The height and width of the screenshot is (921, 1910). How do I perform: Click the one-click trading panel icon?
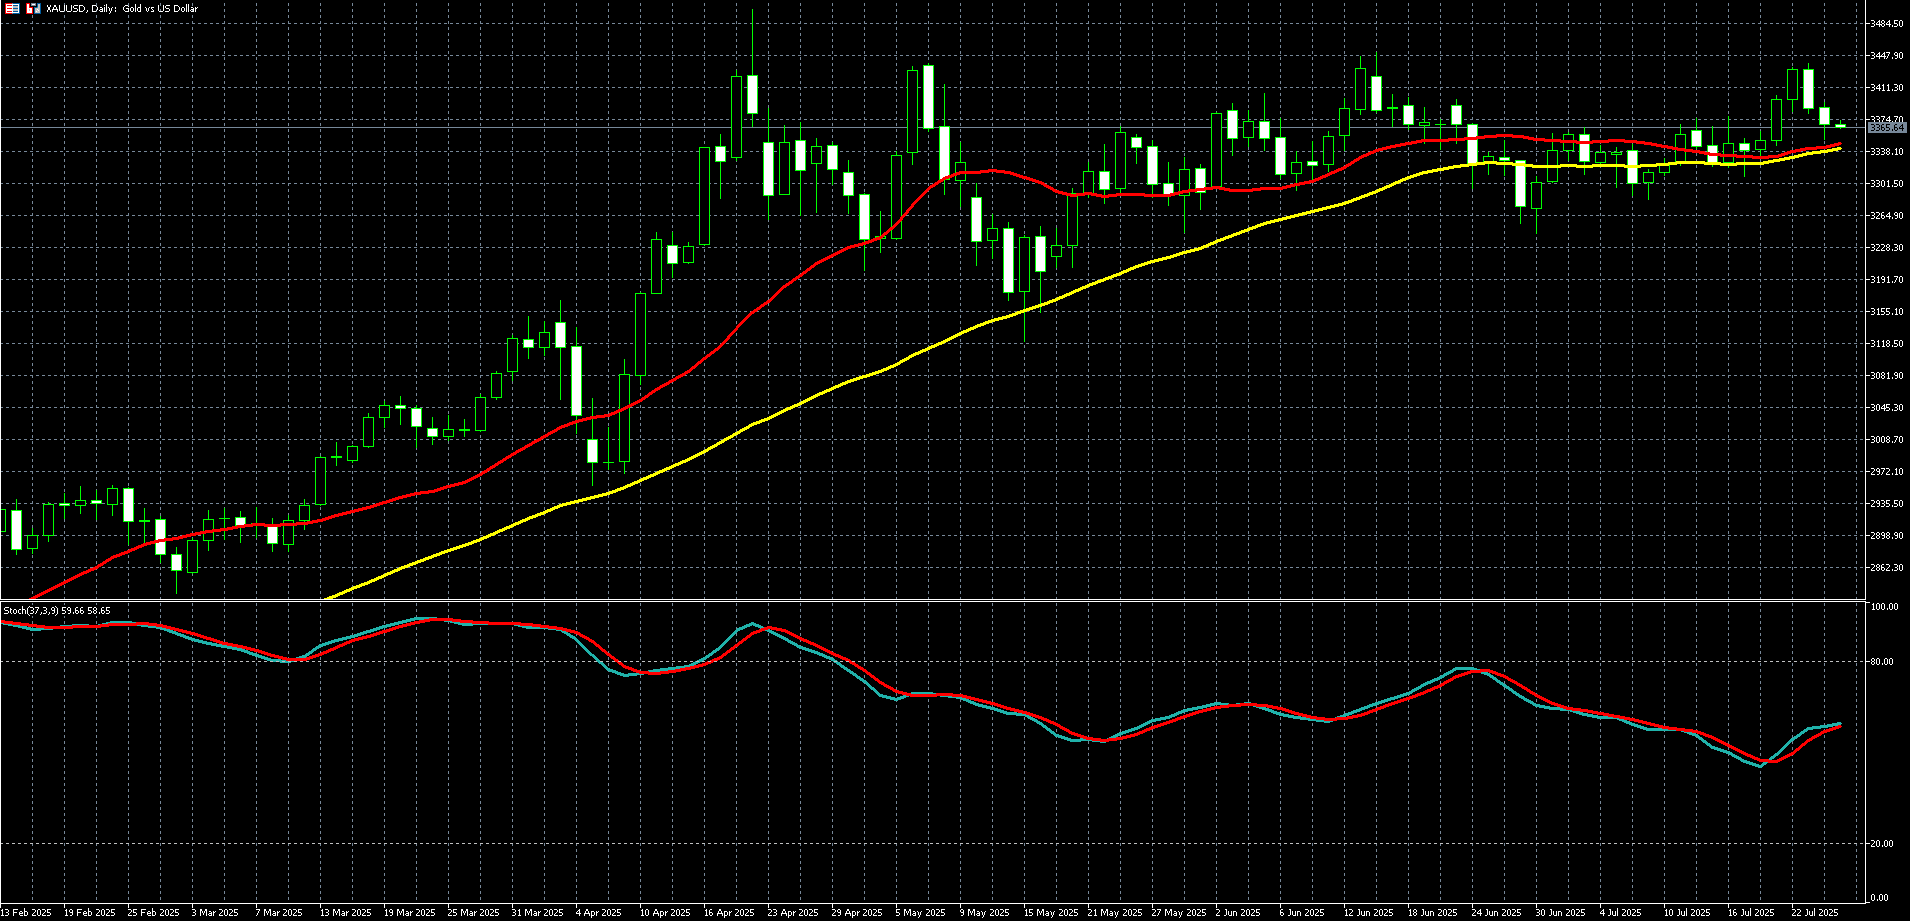[33, 8]
